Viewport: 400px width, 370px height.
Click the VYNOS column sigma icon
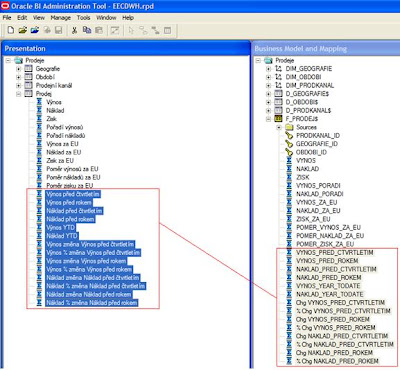[x=289, y=160]
